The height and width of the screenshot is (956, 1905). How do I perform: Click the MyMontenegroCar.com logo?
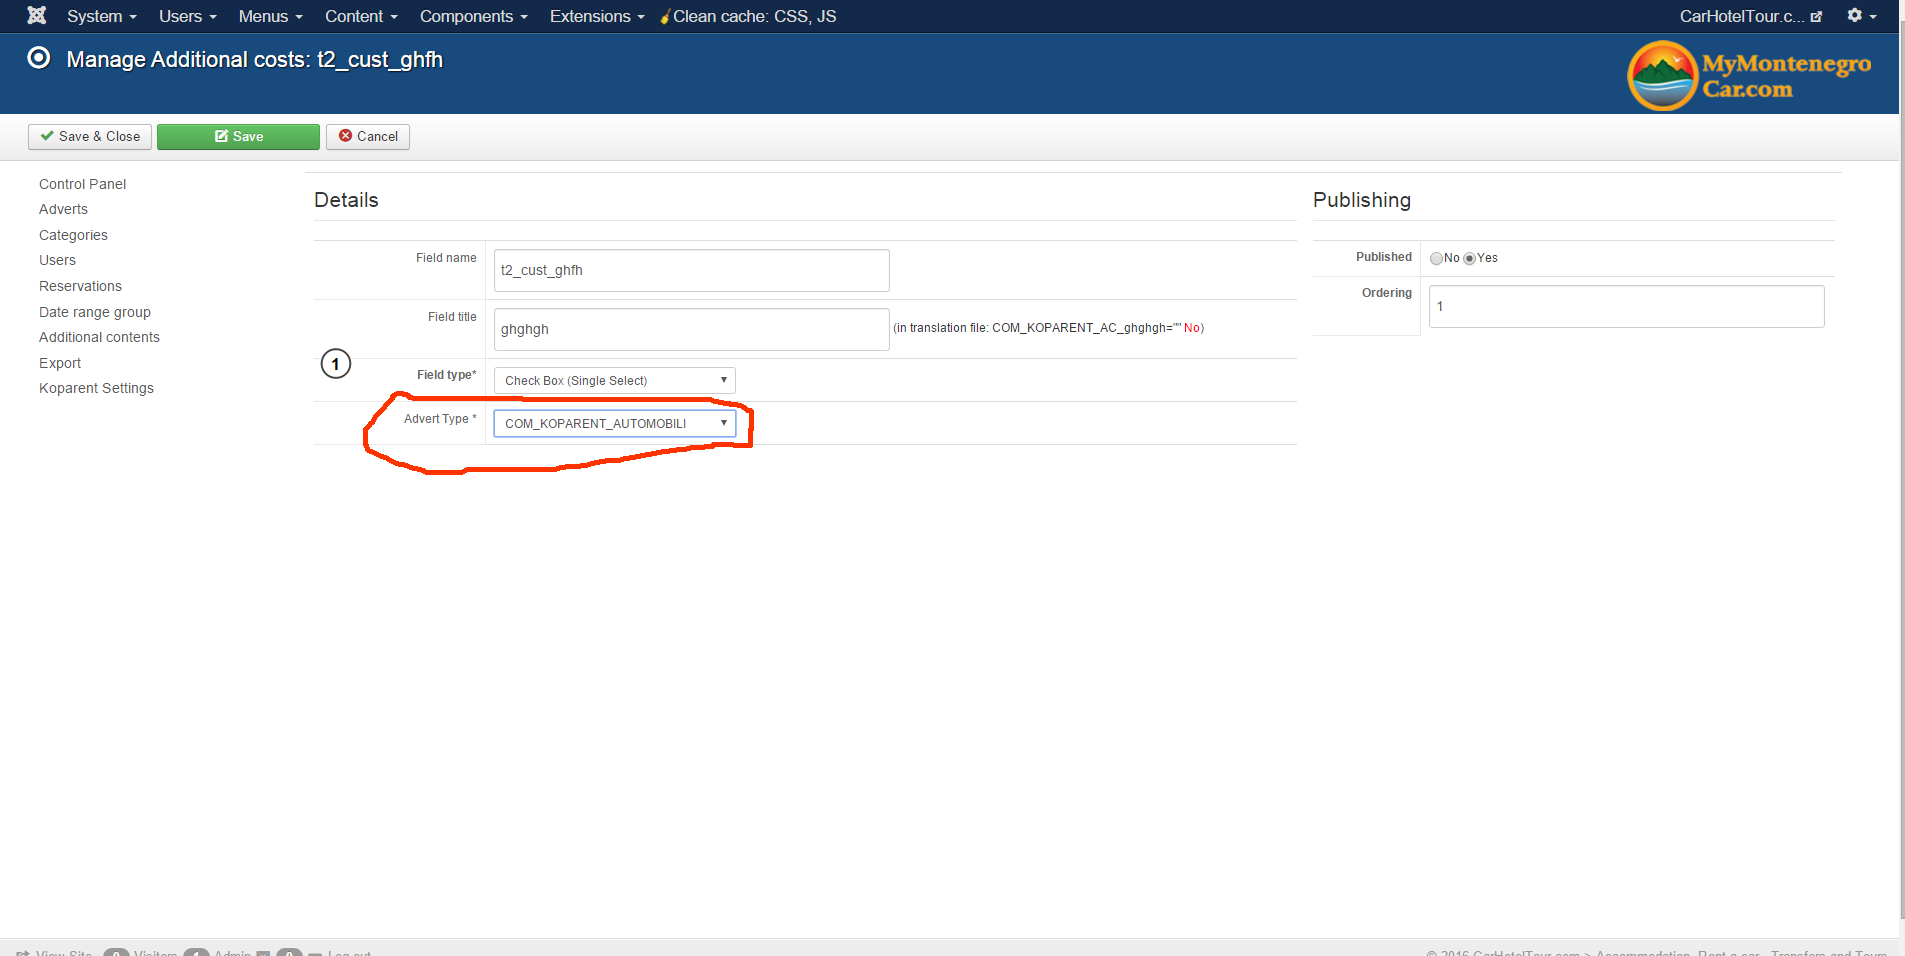[1749, 76]
